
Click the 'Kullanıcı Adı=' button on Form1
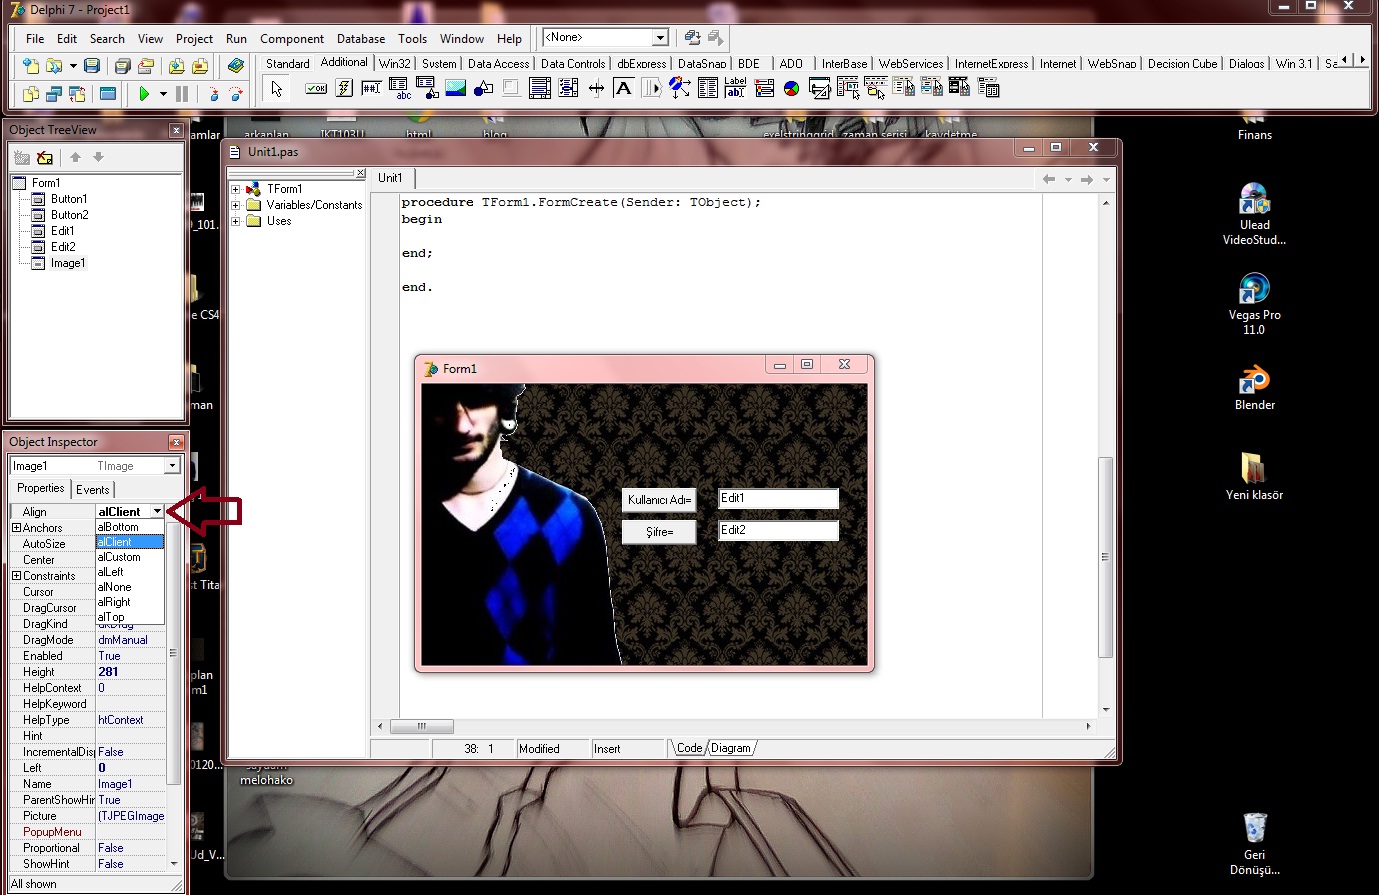point(659,500)
